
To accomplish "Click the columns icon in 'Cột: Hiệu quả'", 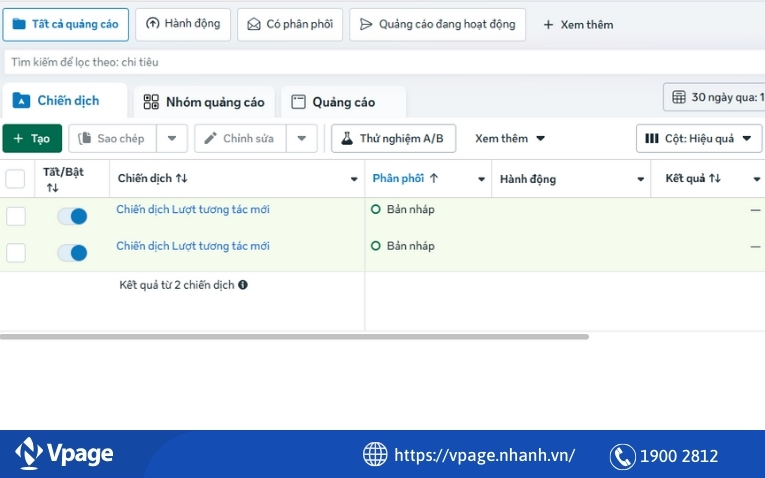I will (x=652, y=139).
